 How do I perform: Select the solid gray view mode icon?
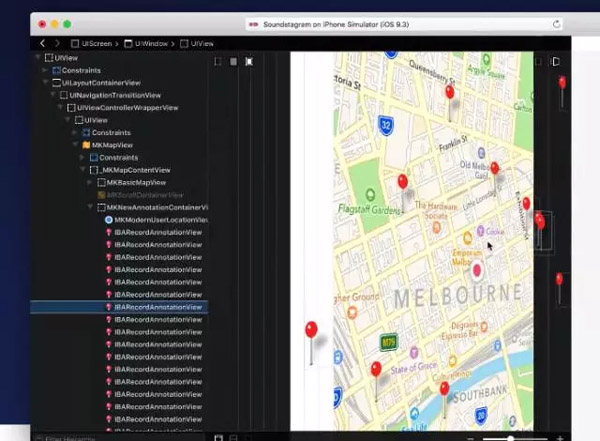(x=233, y=62)
